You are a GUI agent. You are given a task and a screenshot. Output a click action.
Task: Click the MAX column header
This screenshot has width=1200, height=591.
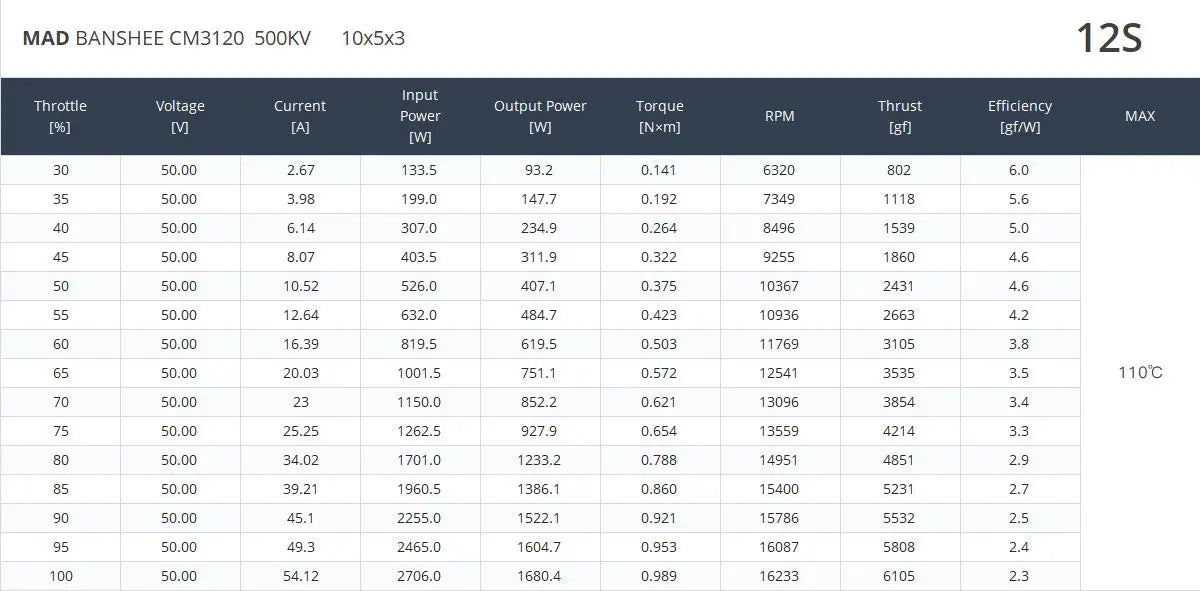(1140, 116)
